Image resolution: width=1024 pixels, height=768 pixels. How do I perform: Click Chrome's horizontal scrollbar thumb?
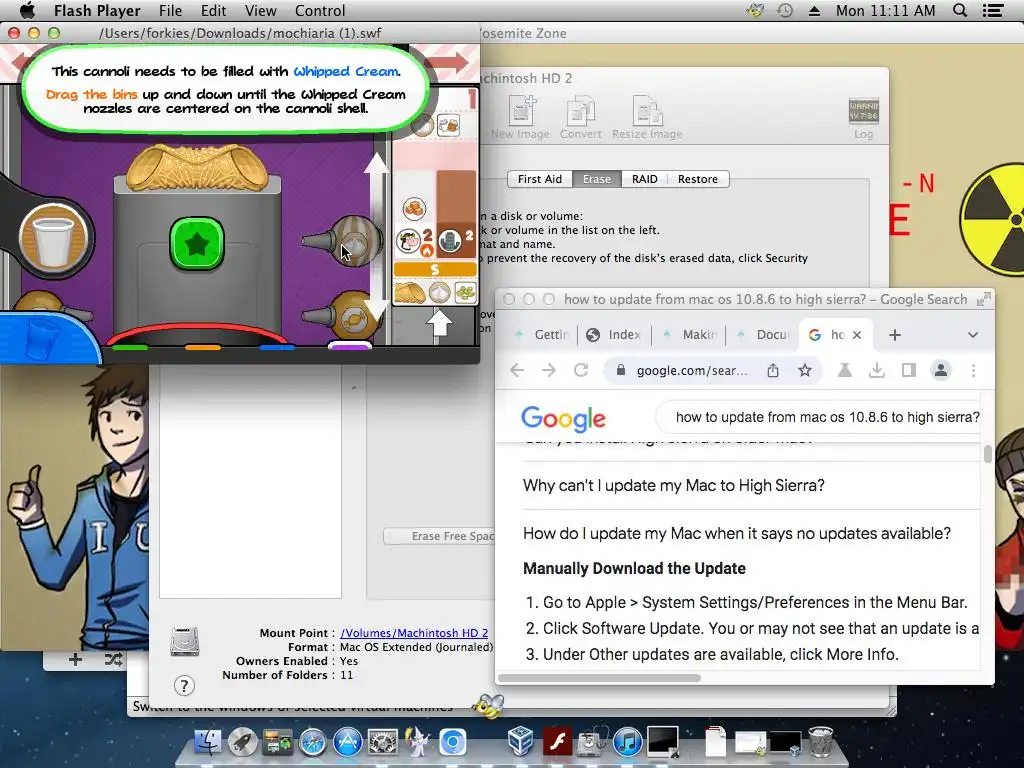click(600, 678)
